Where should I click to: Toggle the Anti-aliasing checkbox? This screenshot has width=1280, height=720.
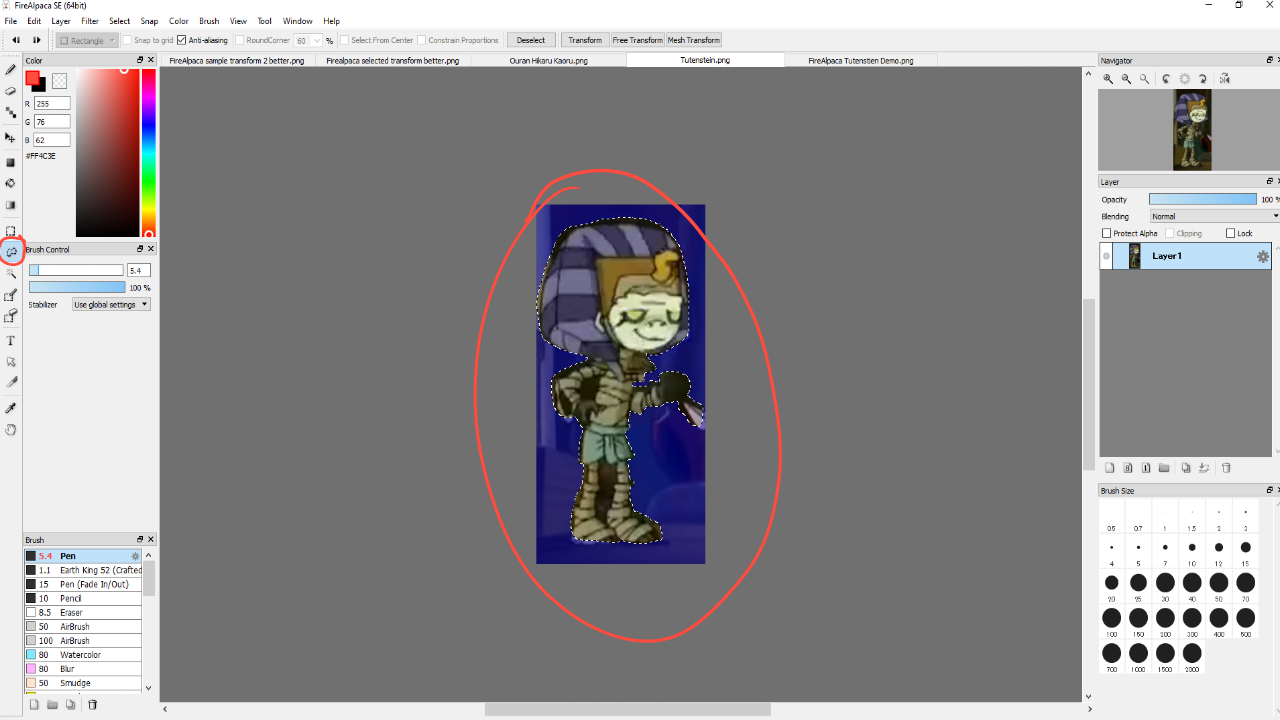click(181, 41)
